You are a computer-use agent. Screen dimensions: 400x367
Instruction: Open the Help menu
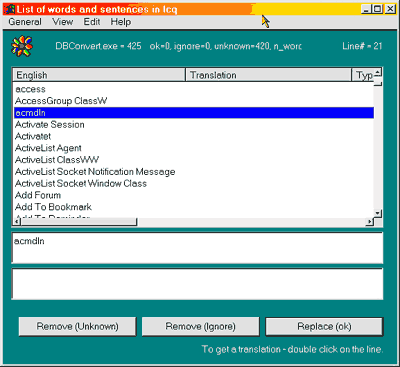pos(121,22)
